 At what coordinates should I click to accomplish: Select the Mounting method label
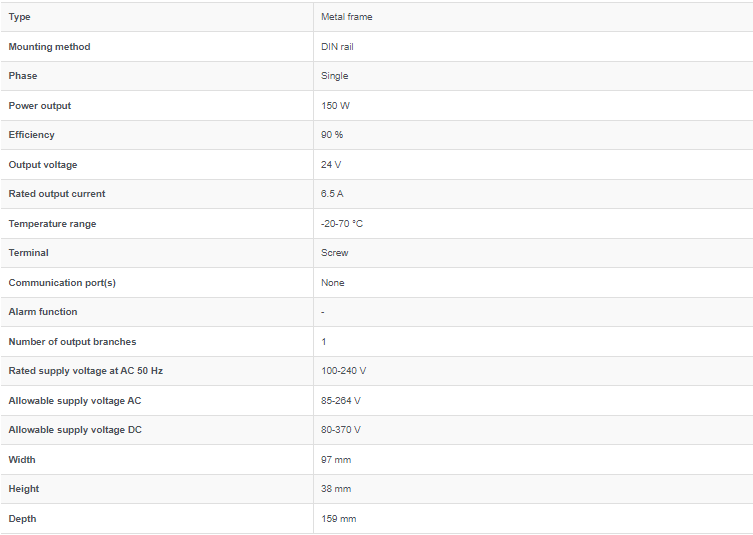(x=49, y=47)
